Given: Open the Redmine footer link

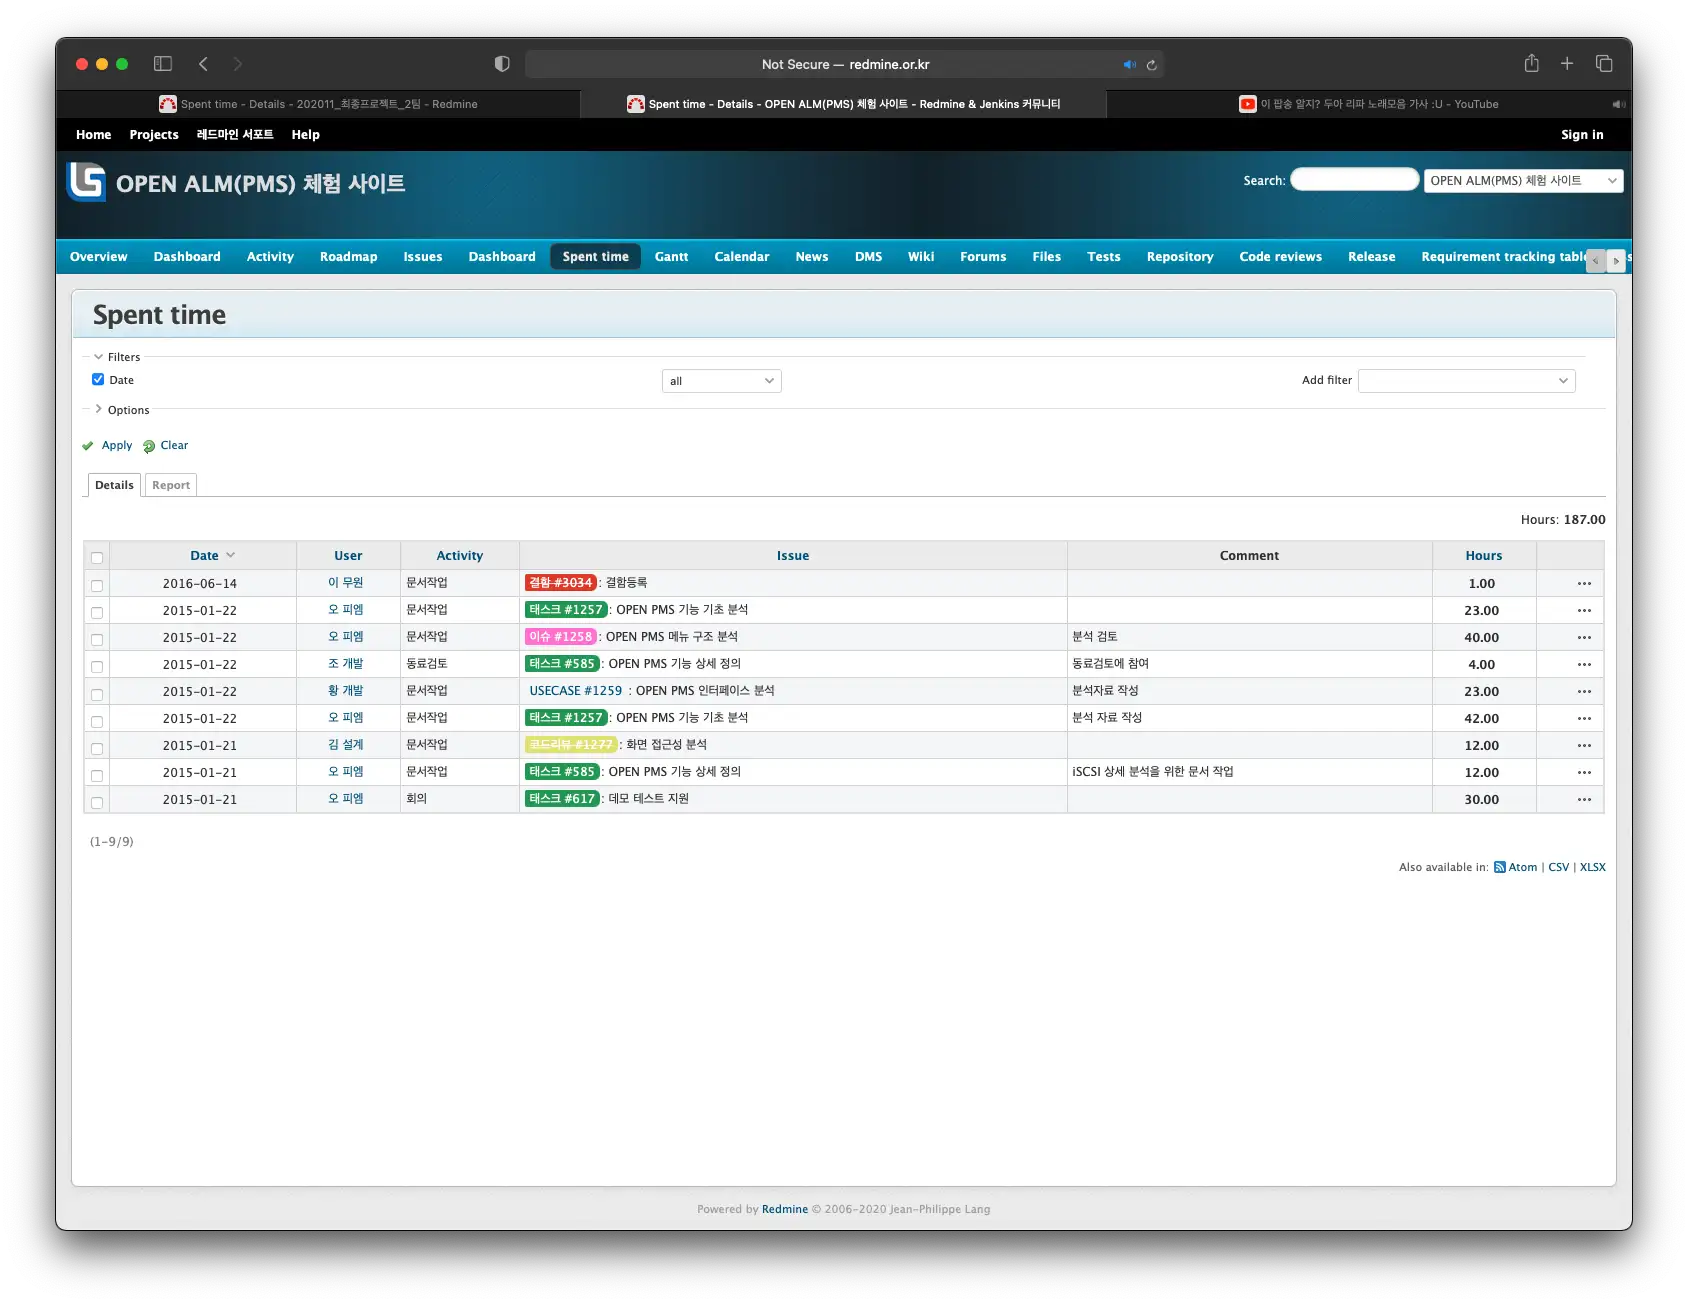Looking at the screenshot, I should (784, 1210).
